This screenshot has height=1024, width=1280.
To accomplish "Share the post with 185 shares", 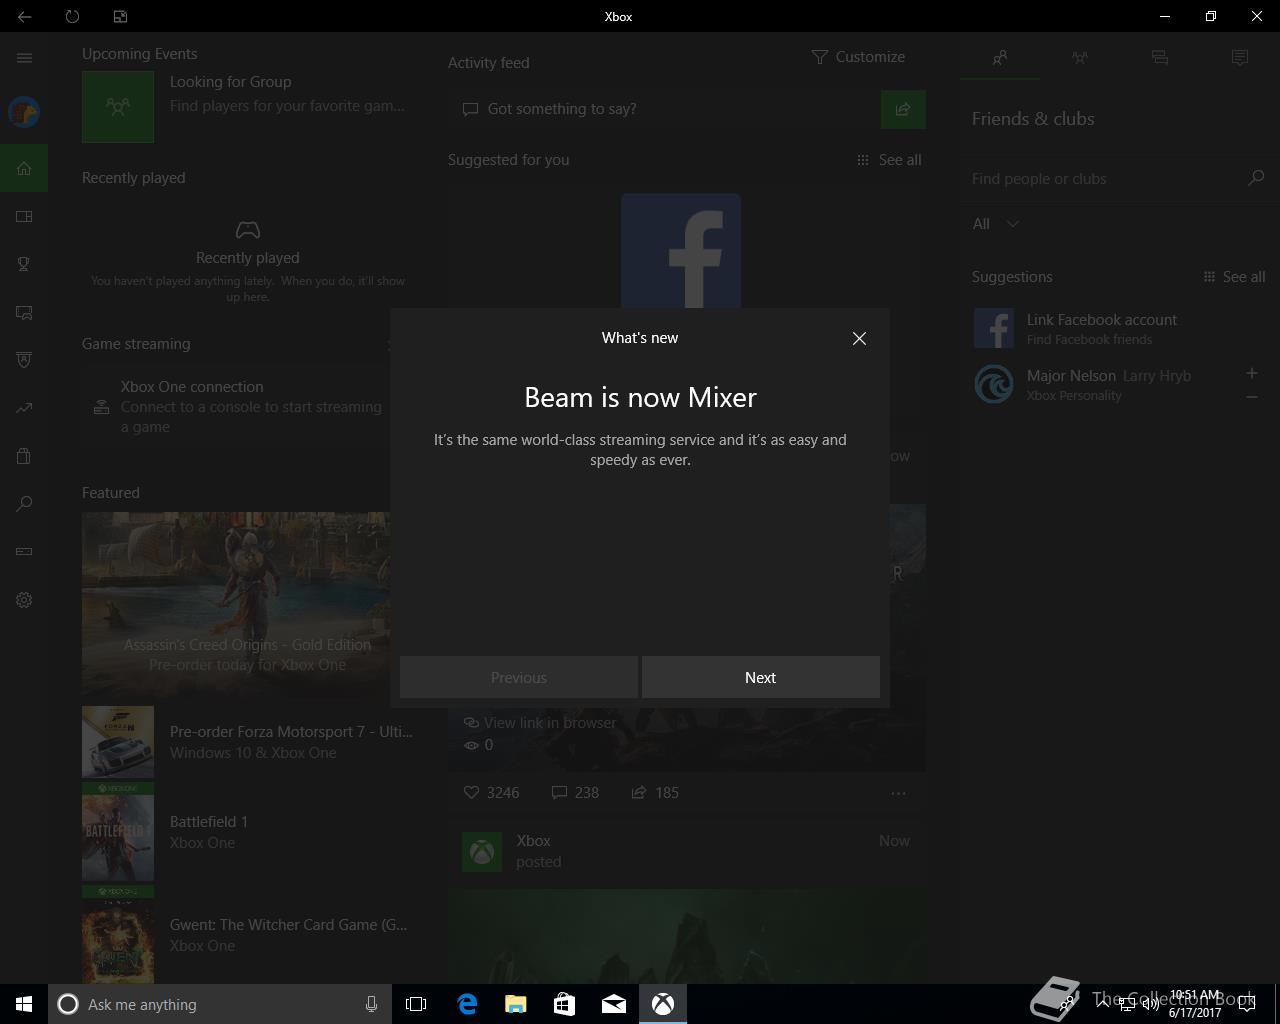I will 655,792.
